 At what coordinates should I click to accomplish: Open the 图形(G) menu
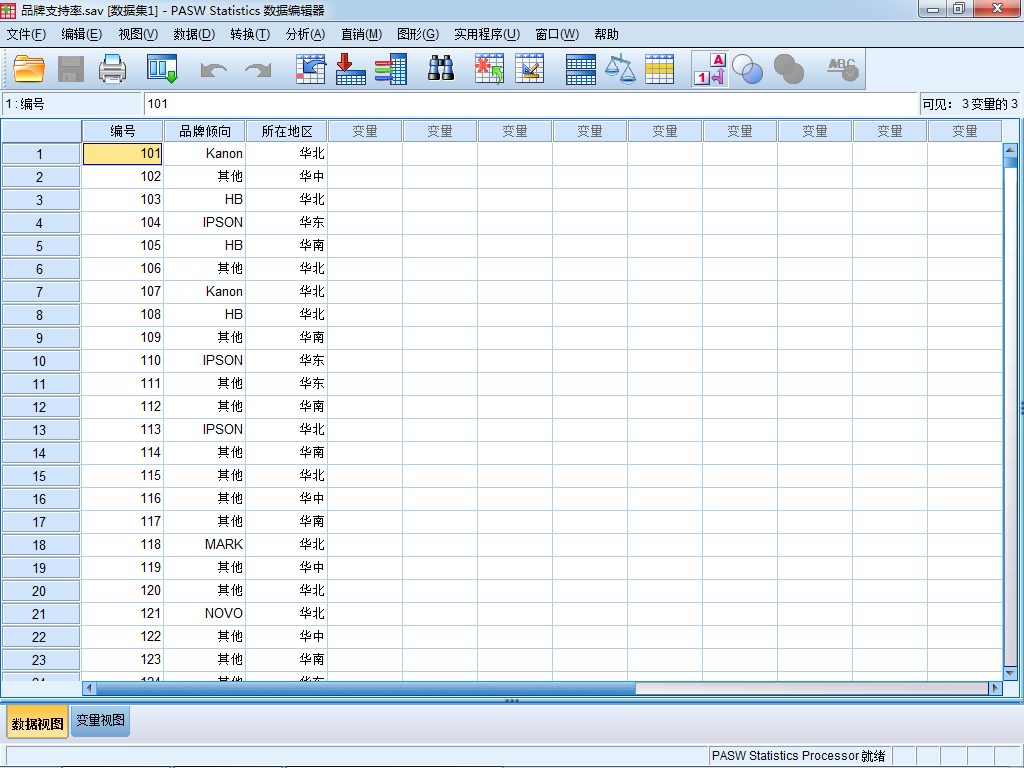pyautogui.click(x=418, y=35)
